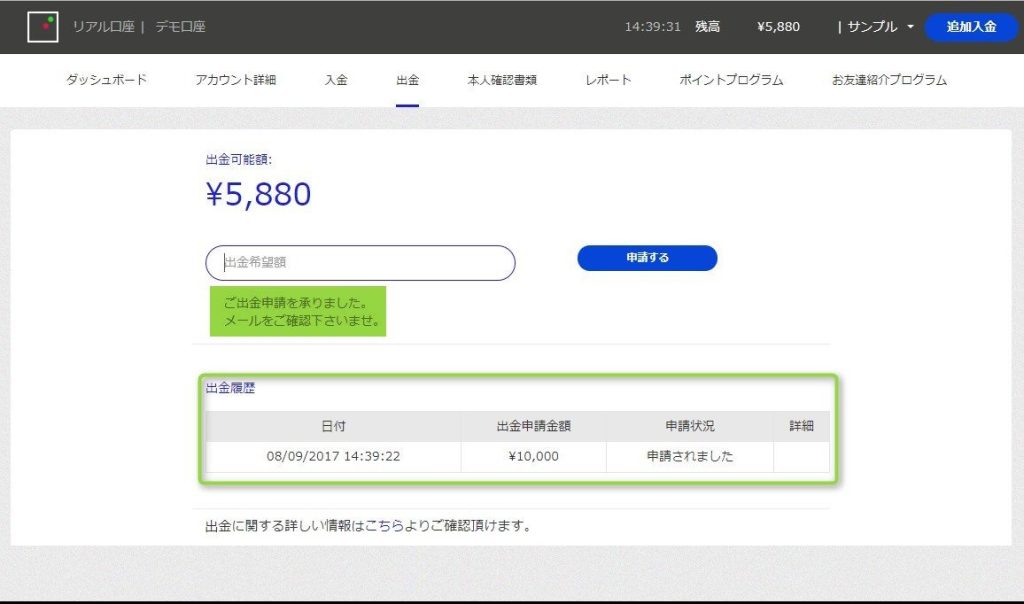
Task: Select the 入金 tab
Action: 336,80
